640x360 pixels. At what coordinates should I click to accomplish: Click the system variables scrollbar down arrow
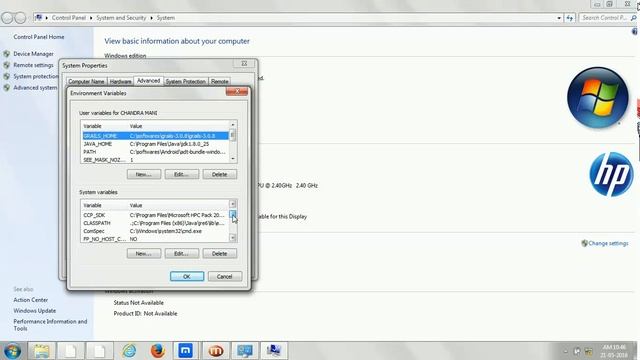pyautogui.click(x=233, y=238)
